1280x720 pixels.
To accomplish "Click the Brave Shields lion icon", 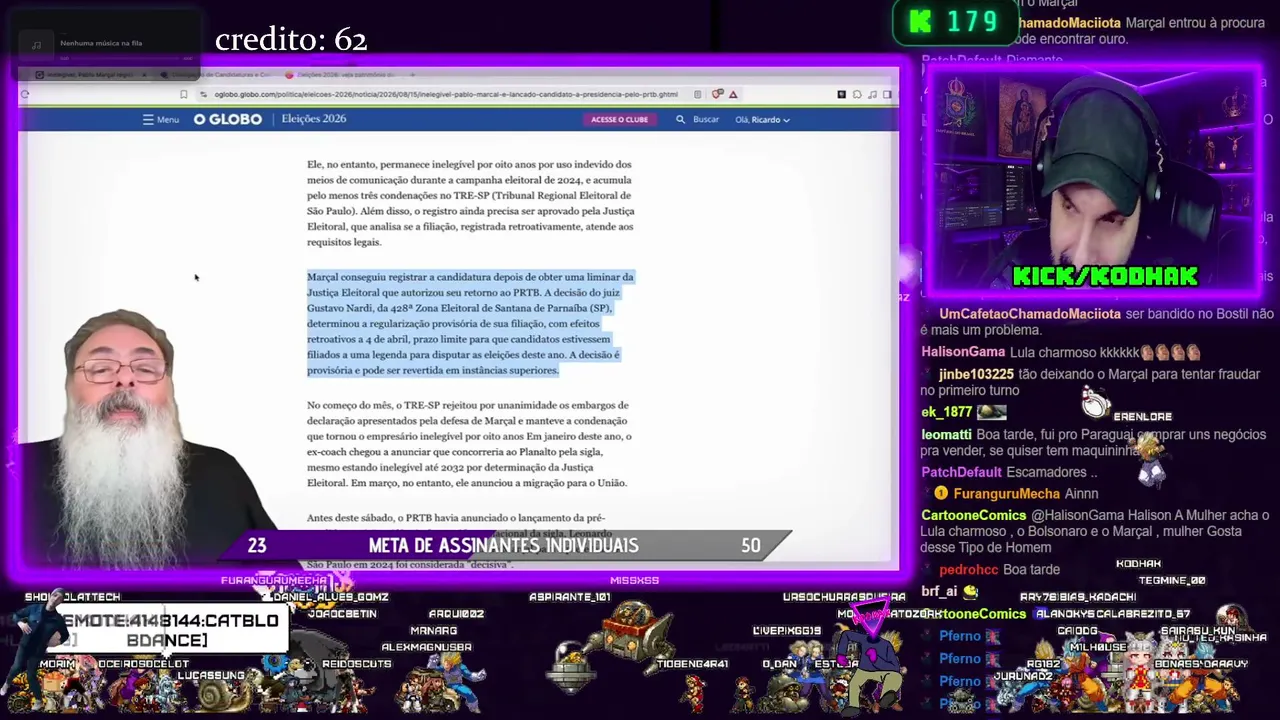I will click(717, 94).
